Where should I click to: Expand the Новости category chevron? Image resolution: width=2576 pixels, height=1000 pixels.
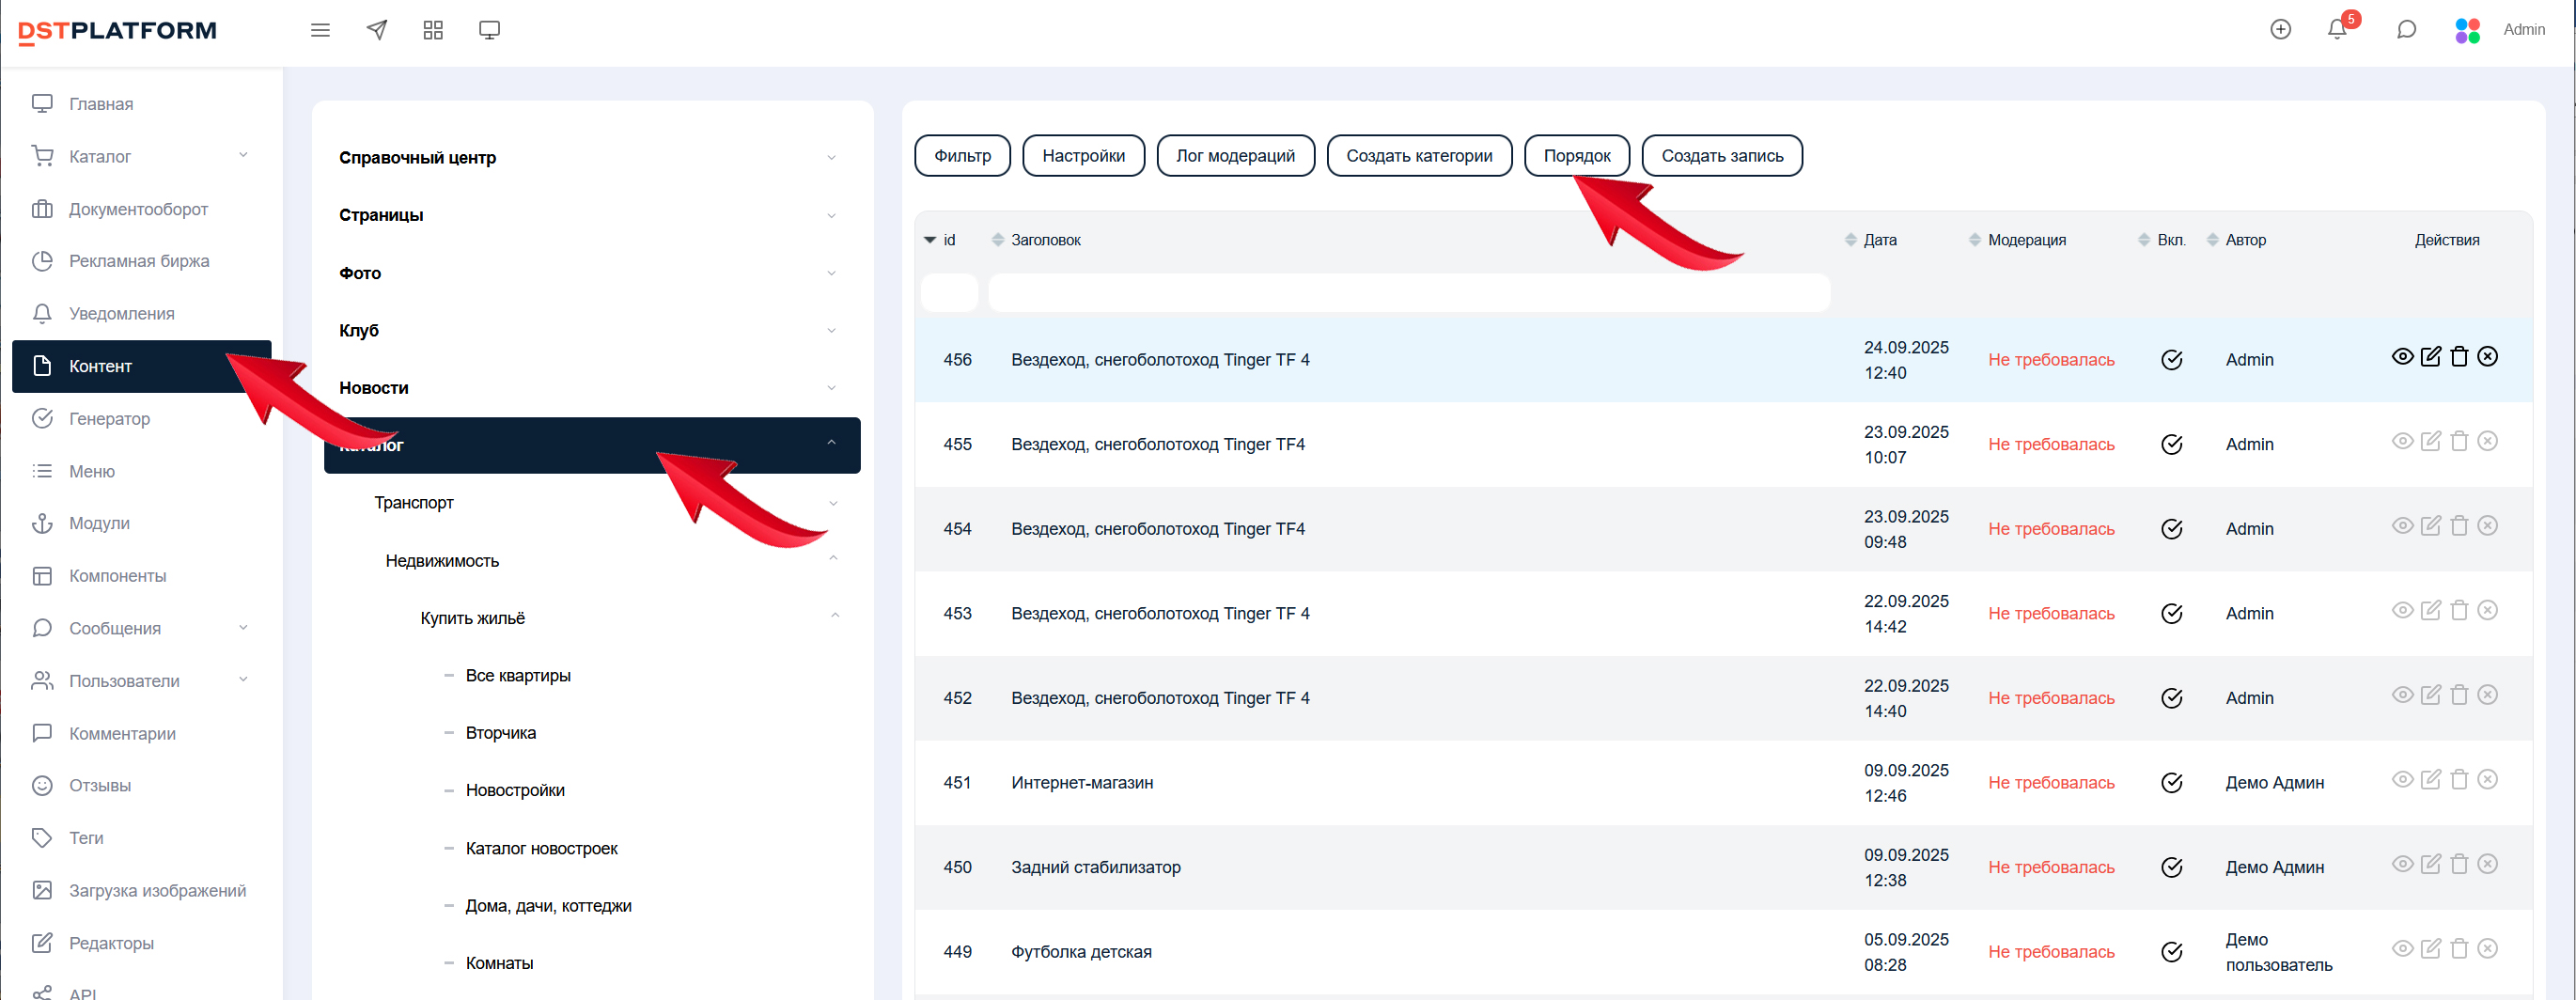coord(831,388)
